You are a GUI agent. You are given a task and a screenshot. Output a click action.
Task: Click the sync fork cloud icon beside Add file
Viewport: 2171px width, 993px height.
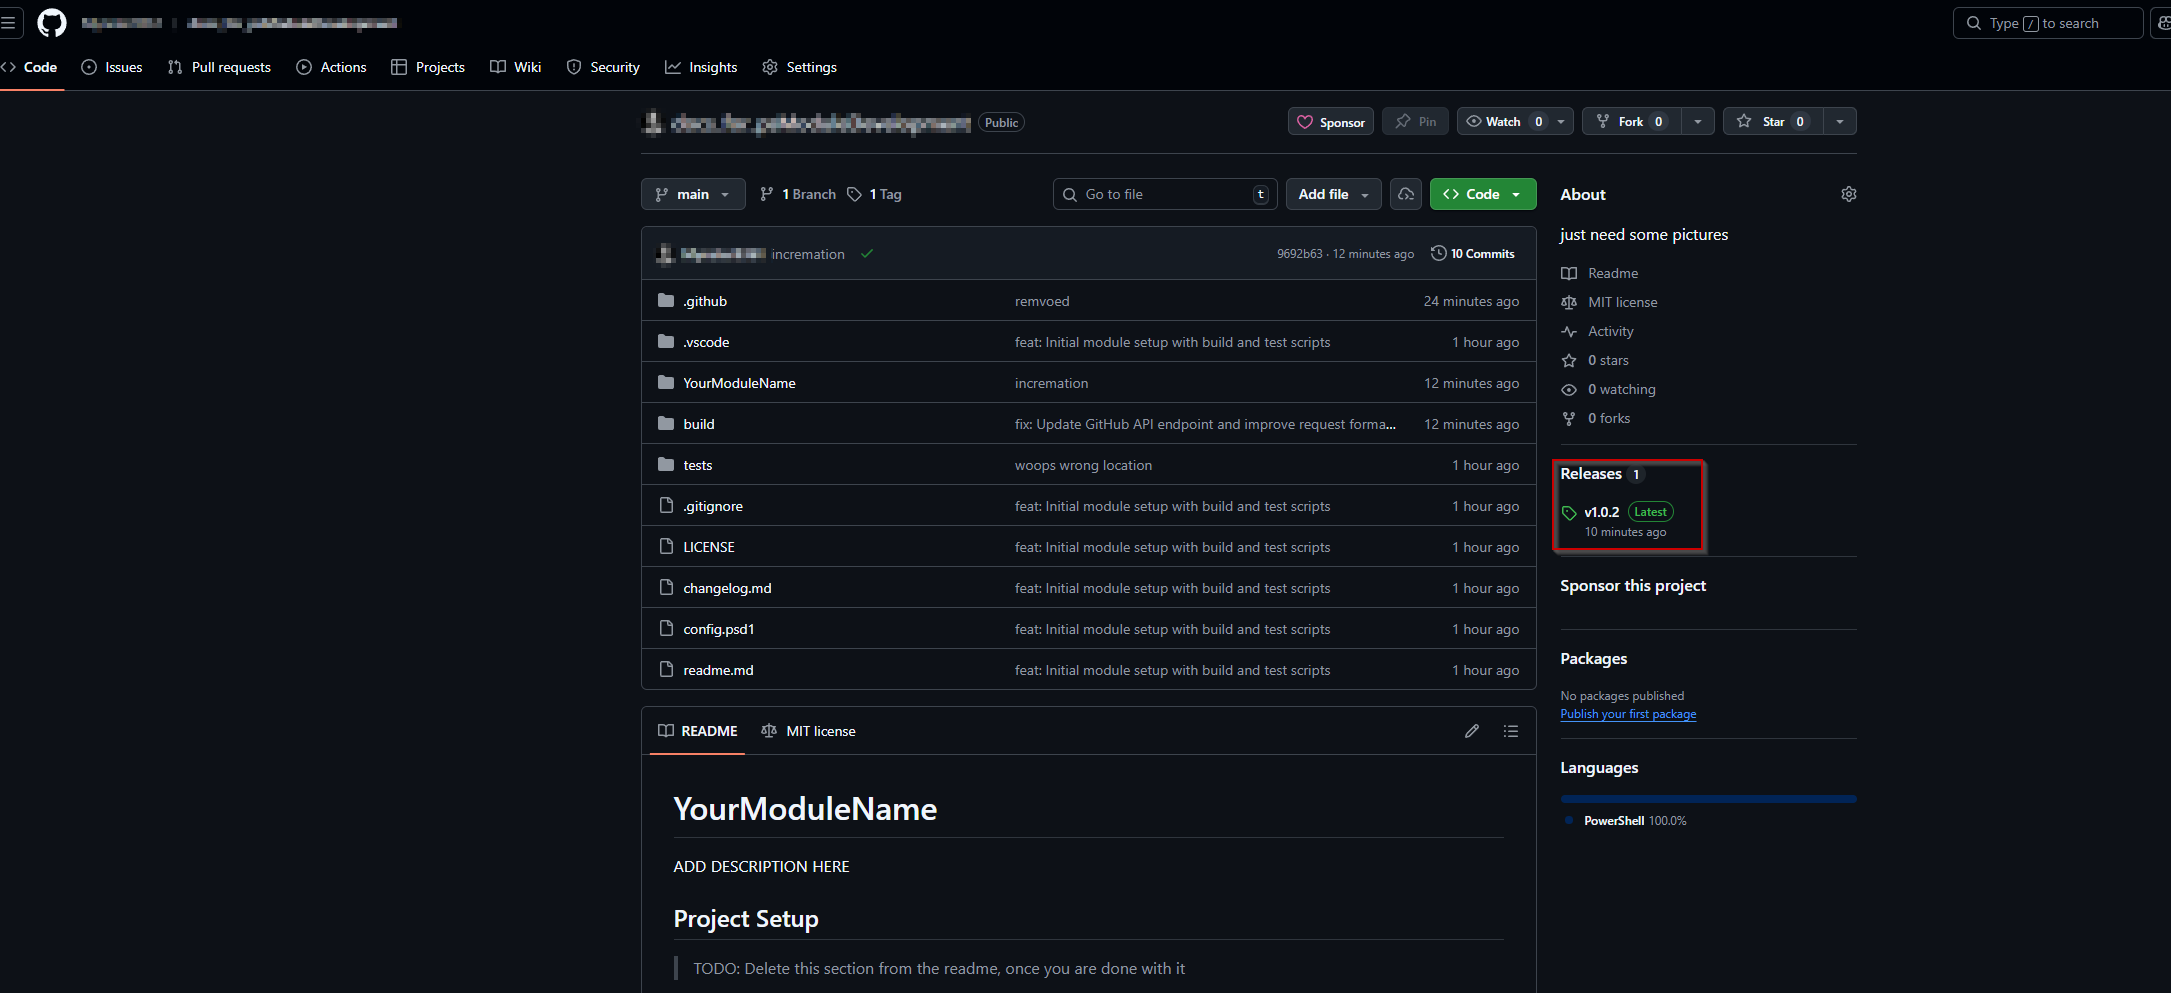[1405, 194]
